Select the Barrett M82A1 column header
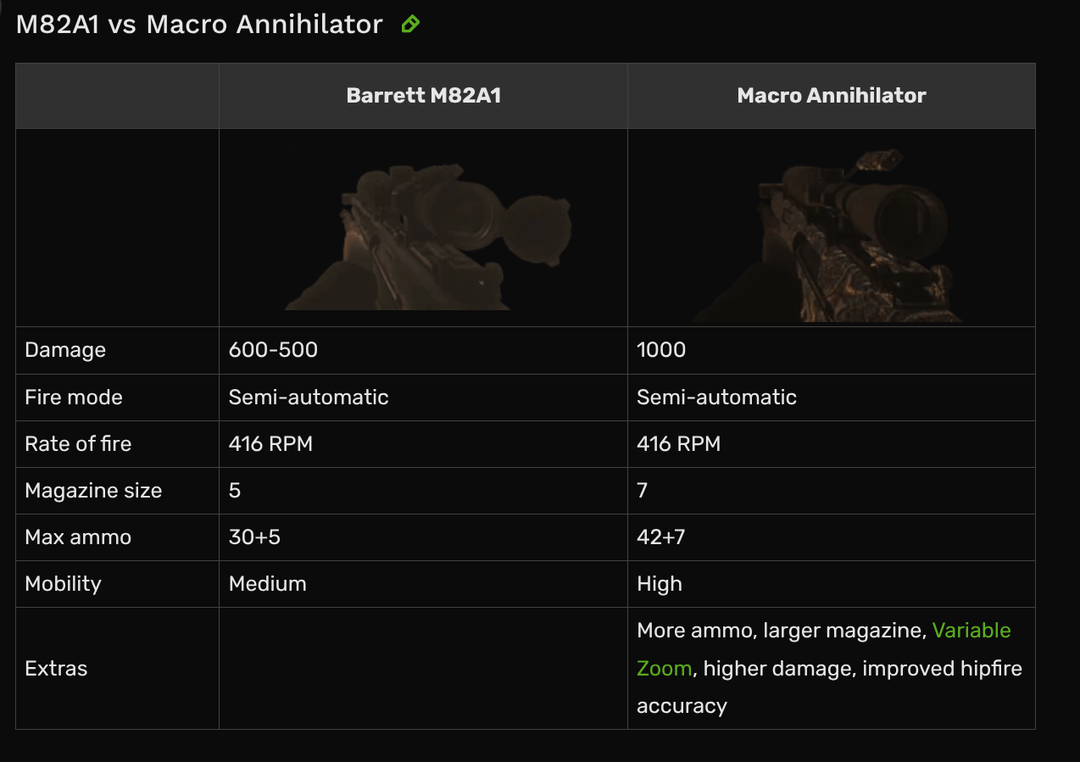Screen dimensions: 1080x762 (x=424, y=95)
